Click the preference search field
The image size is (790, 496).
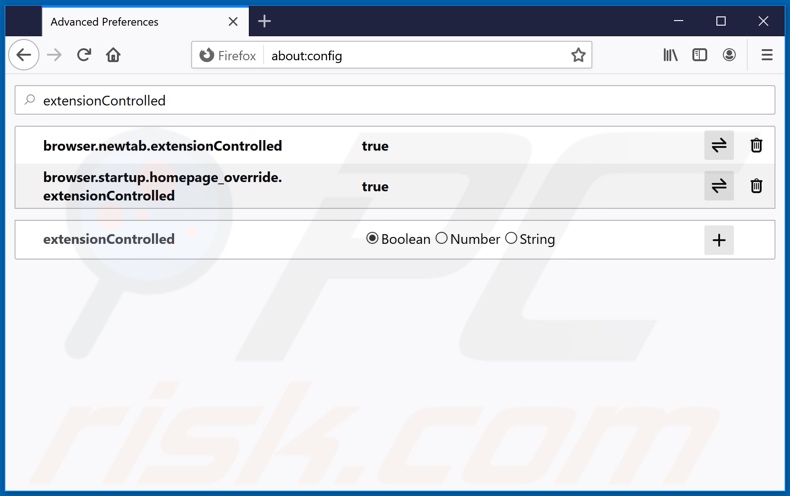tap(400, 100)
